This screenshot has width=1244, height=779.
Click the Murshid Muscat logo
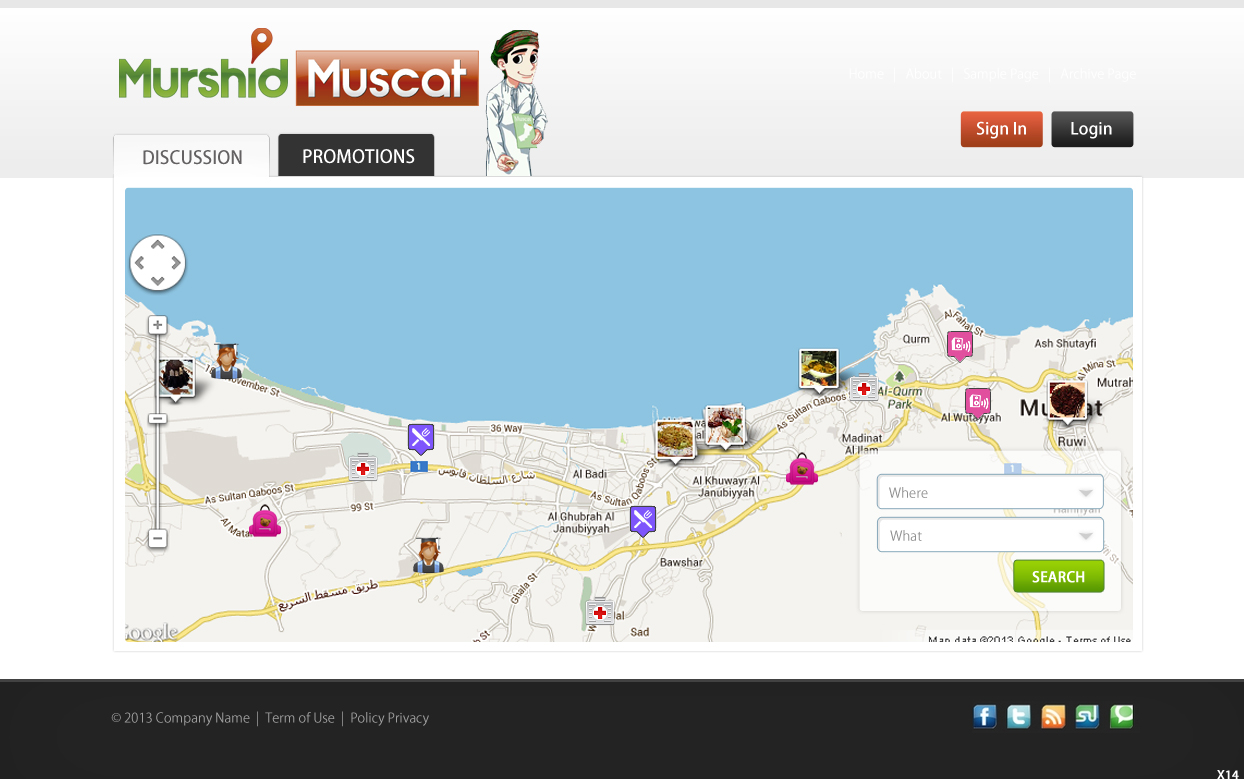coord(298,68)
